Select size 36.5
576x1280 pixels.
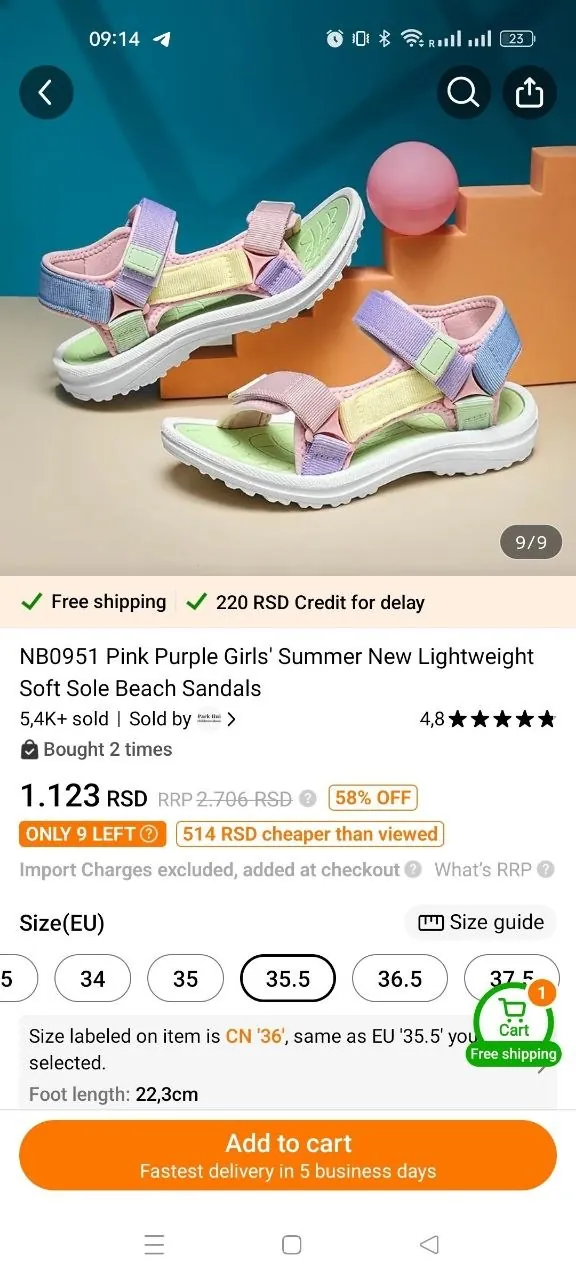[x=400, y=978]
